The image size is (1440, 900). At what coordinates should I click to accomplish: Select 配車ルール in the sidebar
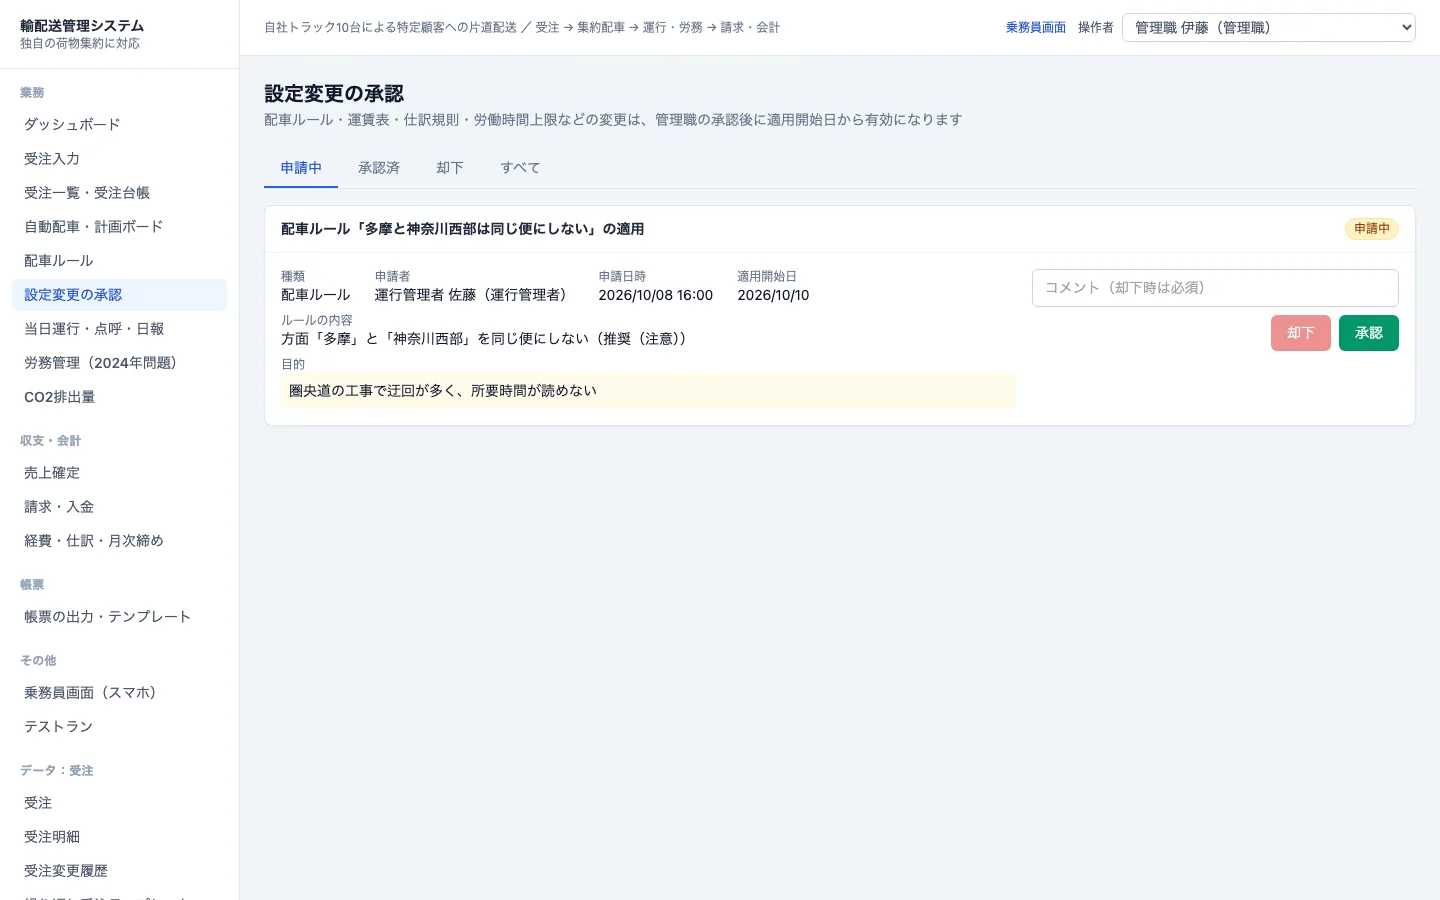[120, 261]
